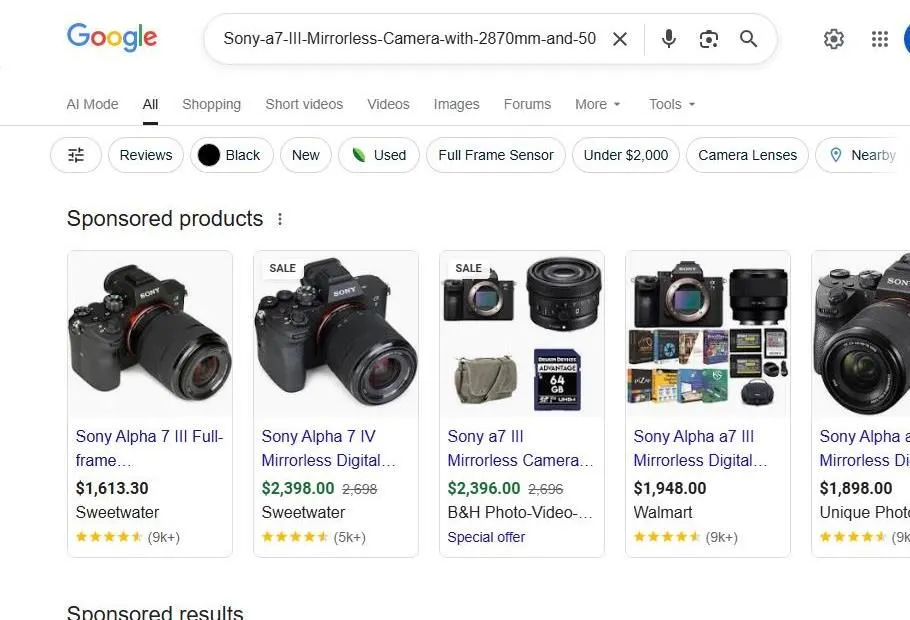Image resolution: width=910 pixels, height=620 pixels.
Task: Open the Short videos tab
Action: [x=304, y=104]
